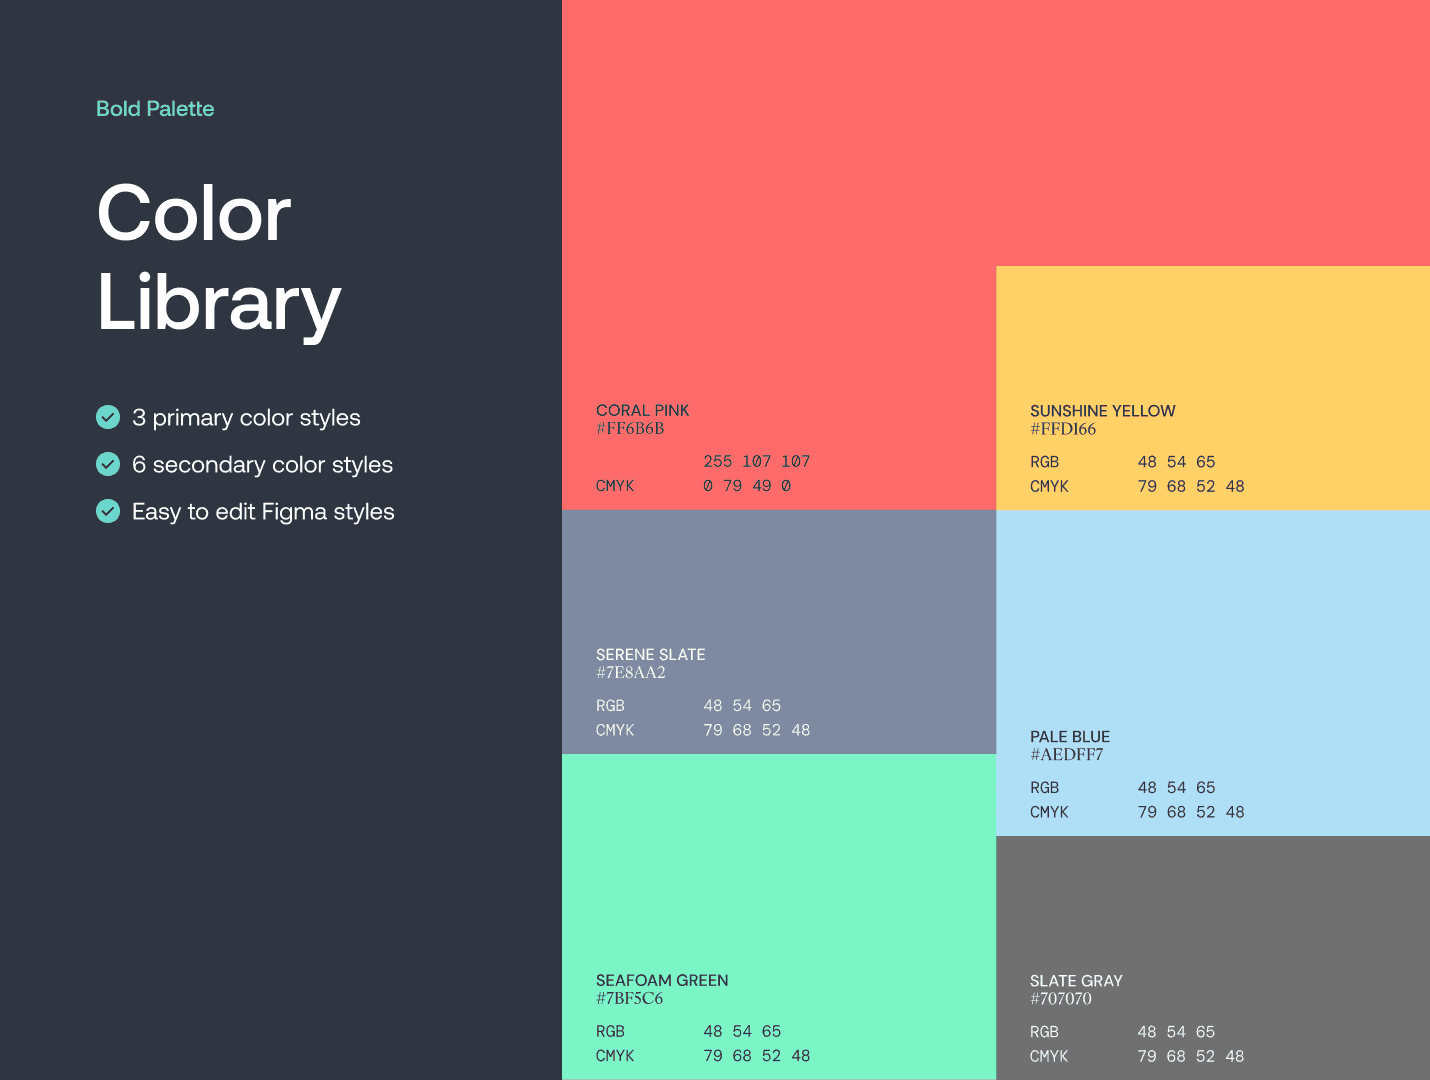Viewport: 1430px width, 1080px height.
Task: Click the RGB values under Serene Slate
Action: coord(742,705)
